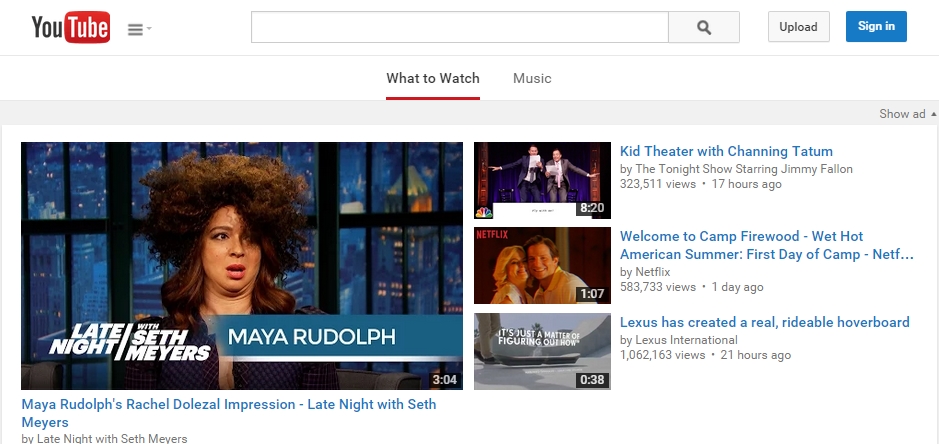
Task: Open the Maya Rudolph featured video thumbnail
Action: click(x=242, y=265)
